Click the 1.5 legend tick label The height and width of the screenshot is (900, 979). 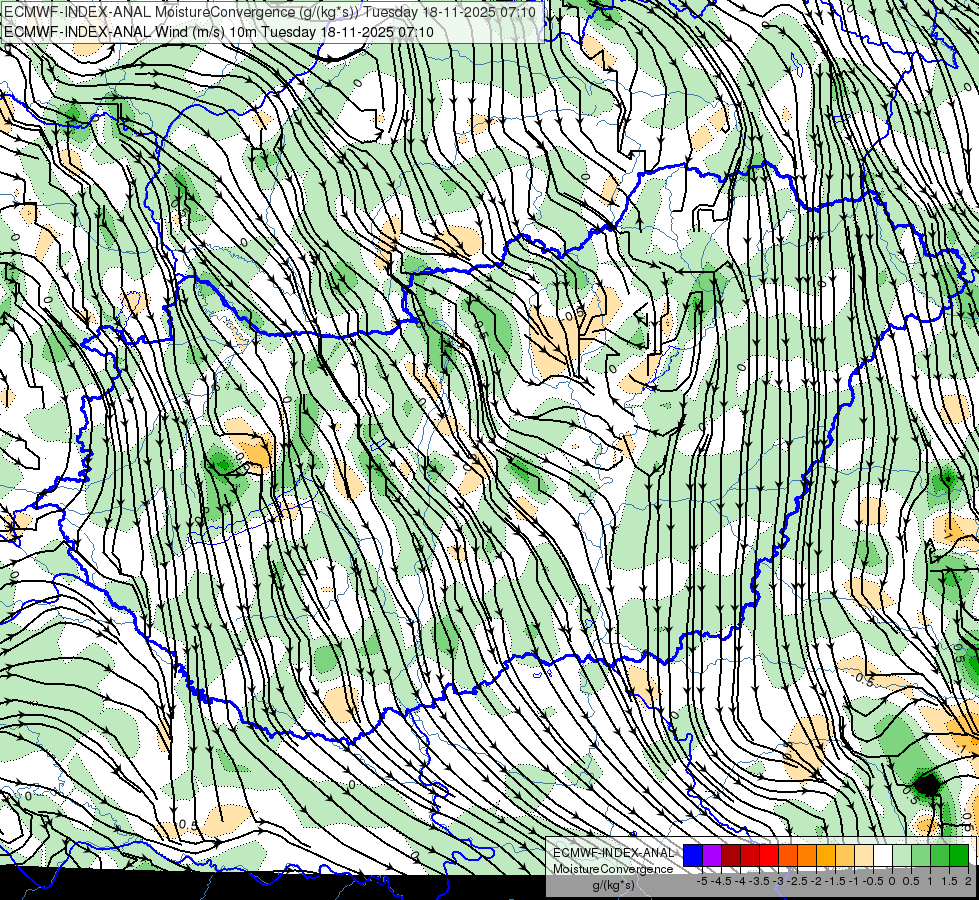pyautogui.click(x=950, y=881)
